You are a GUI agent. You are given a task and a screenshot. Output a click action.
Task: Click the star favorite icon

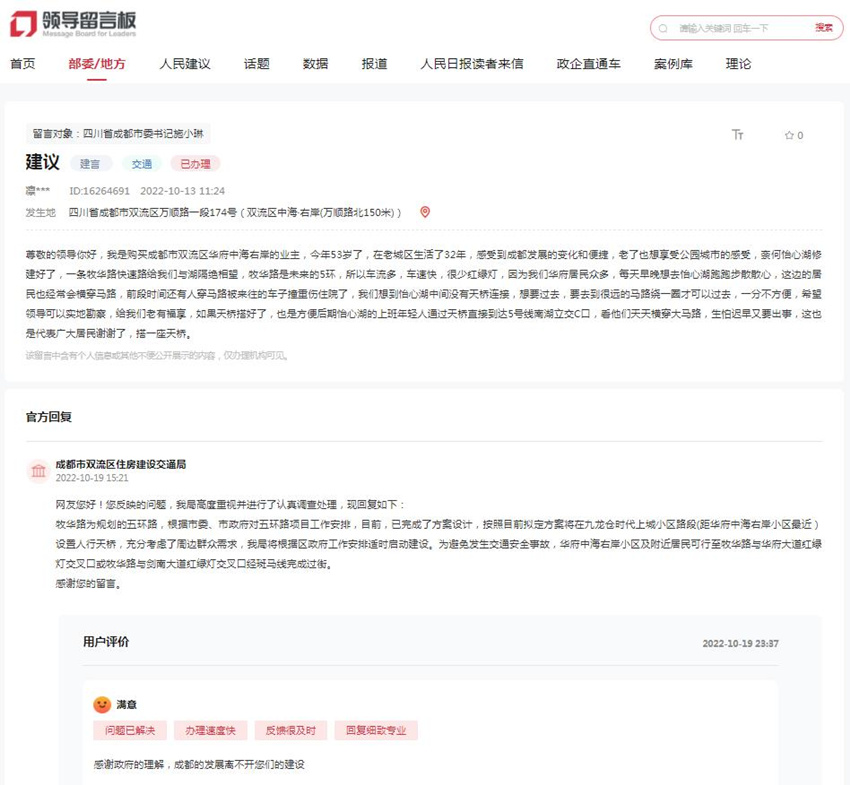coord(788,135)
